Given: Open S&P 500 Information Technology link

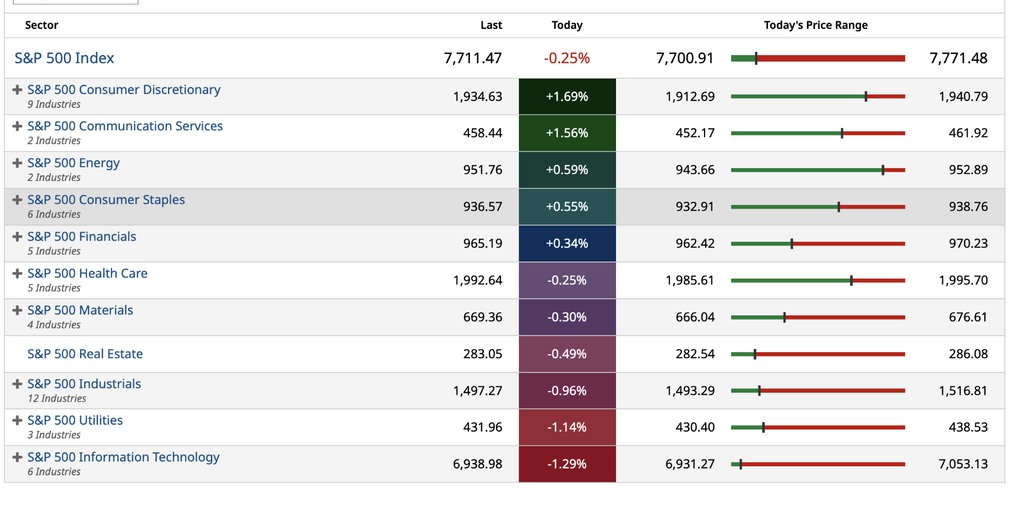Looking at the screenshot, I should (x=123, y=457).
